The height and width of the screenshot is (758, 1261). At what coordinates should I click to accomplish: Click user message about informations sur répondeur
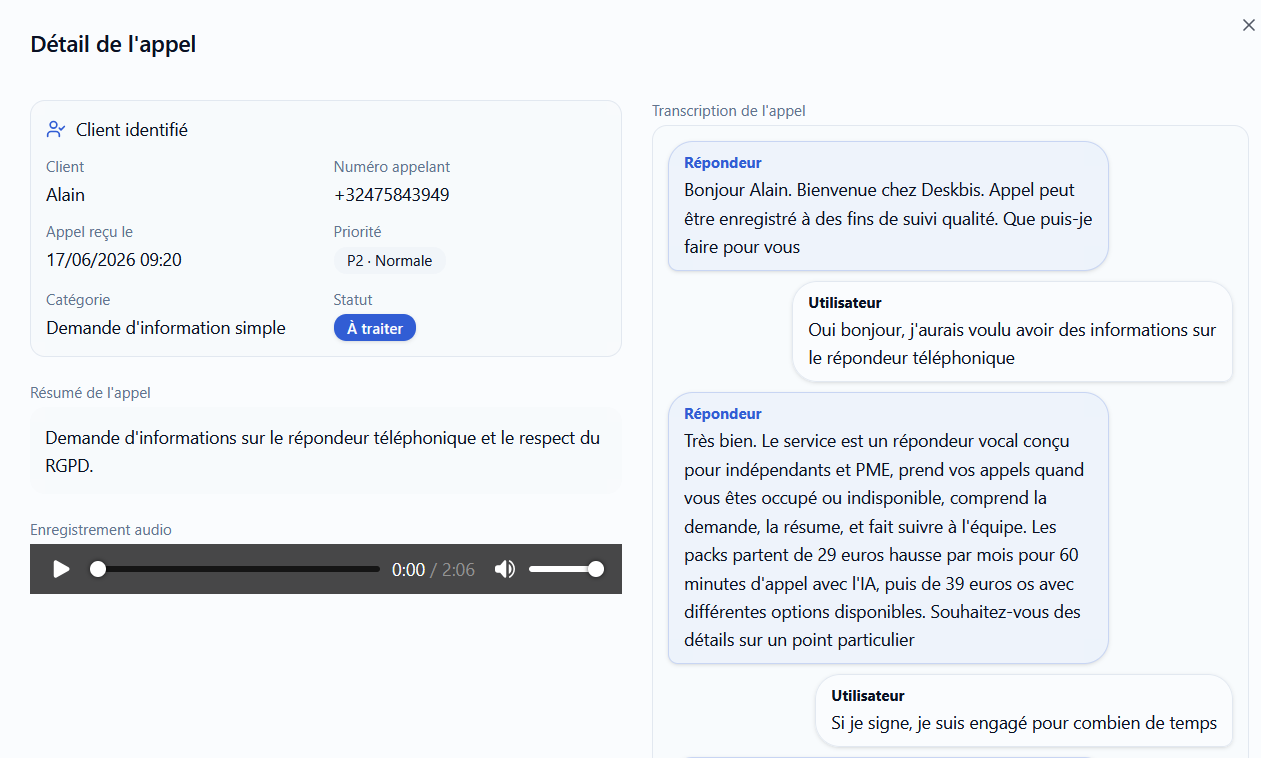pyautogui.click(x=1012, y=332)
